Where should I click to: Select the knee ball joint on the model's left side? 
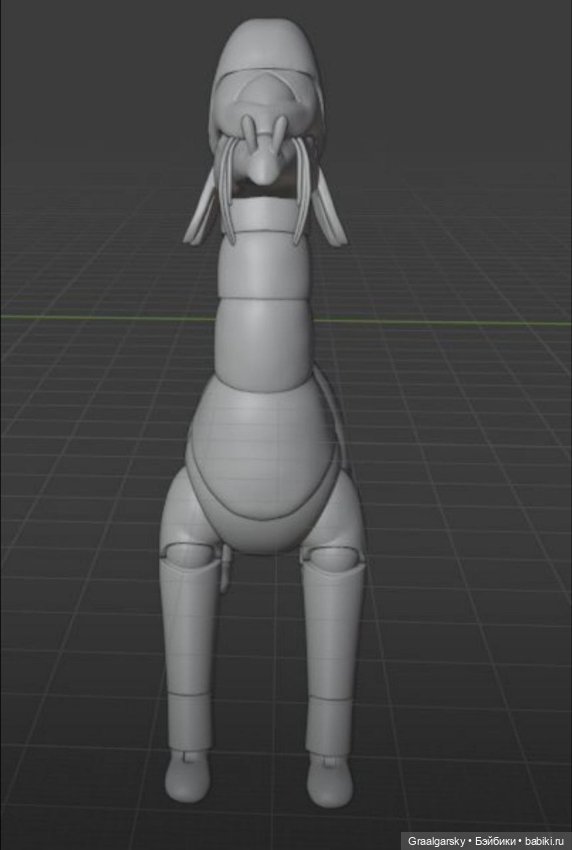(x=189, y=556)
